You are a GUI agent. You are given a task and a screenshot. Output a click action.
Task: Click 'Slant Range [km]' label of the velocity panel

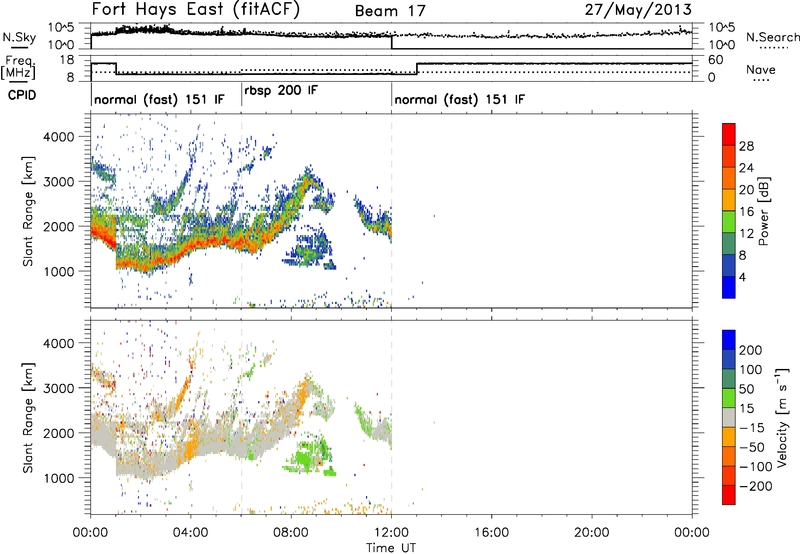pos(28,417)
